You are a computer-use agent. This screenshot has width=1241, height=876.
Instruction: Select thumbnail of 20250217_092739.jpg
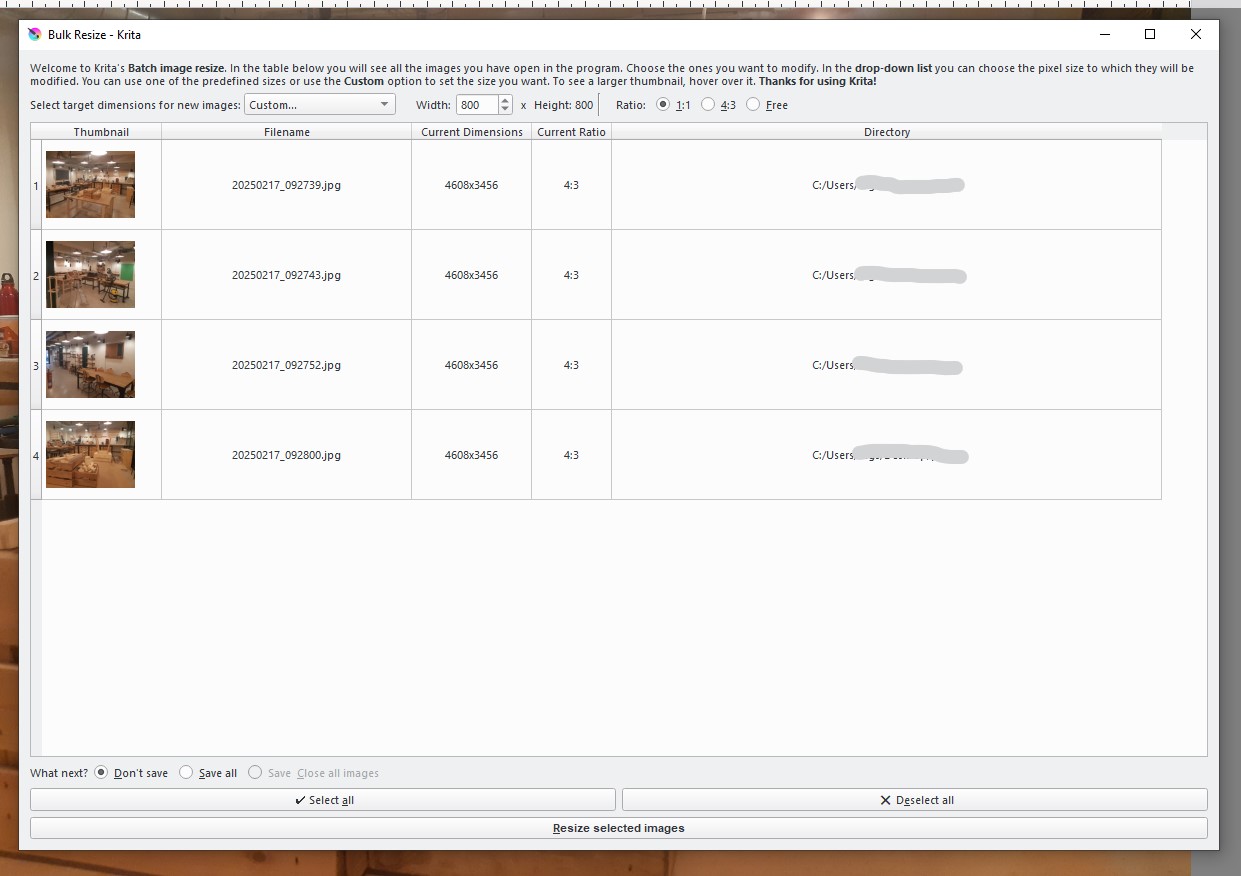click(x=90, y=185)
